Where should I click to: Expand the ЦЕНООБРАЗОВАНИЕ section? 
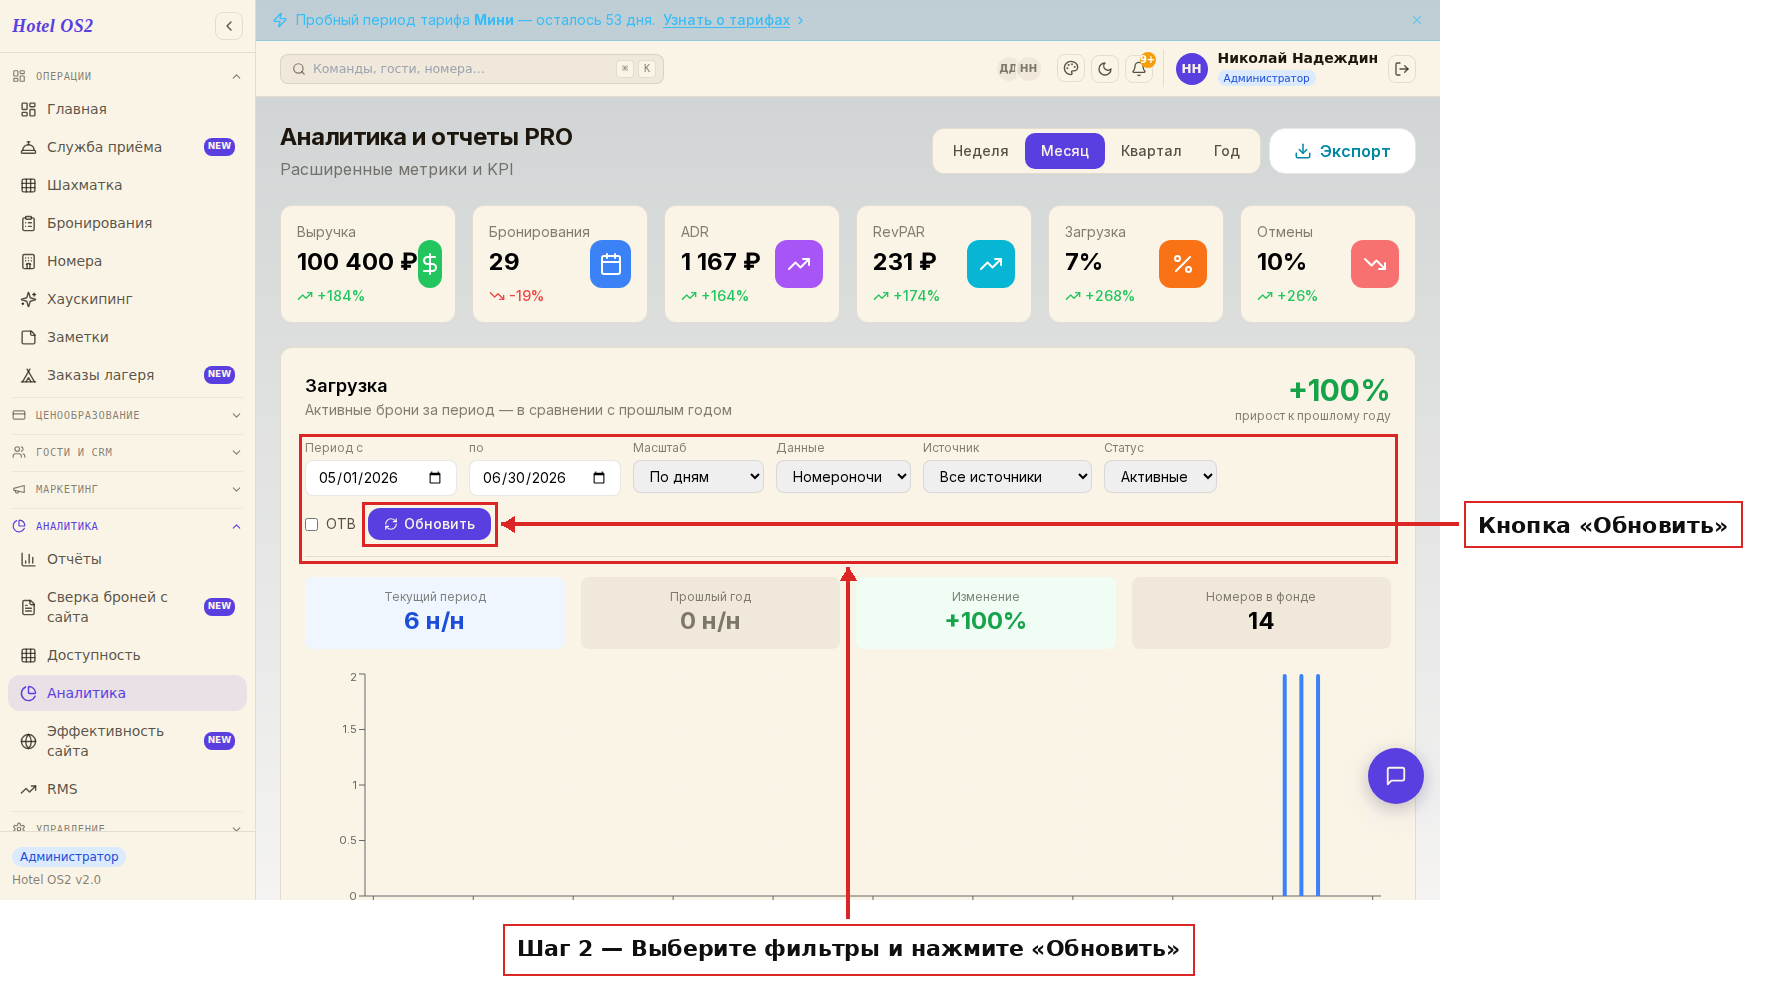coord(127,415)
